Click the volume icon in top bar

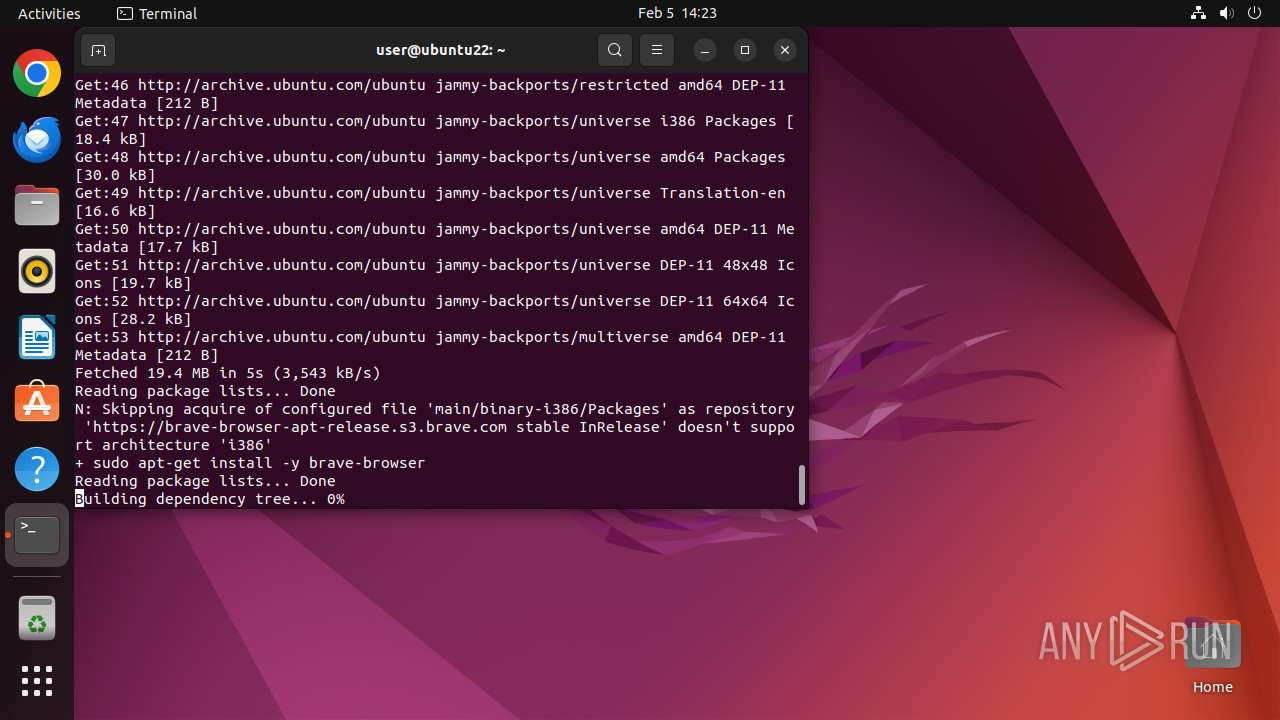tap(1227, 13)
